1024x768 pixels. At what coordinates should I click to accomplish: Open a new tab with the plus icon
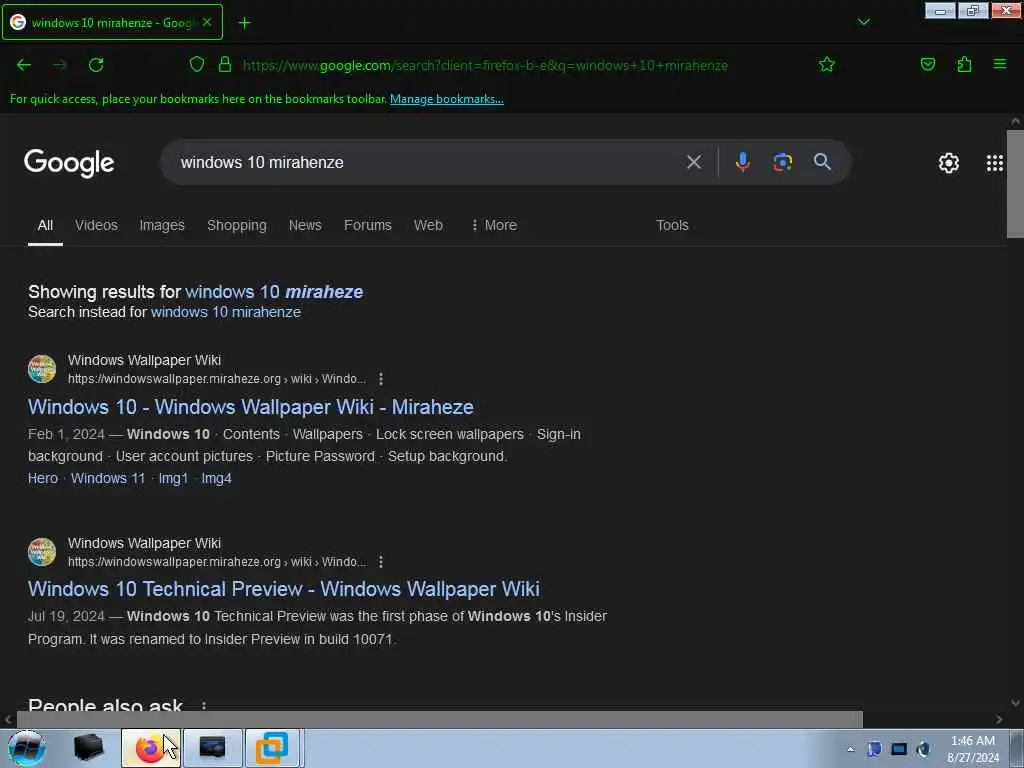[x=244, y=23]
